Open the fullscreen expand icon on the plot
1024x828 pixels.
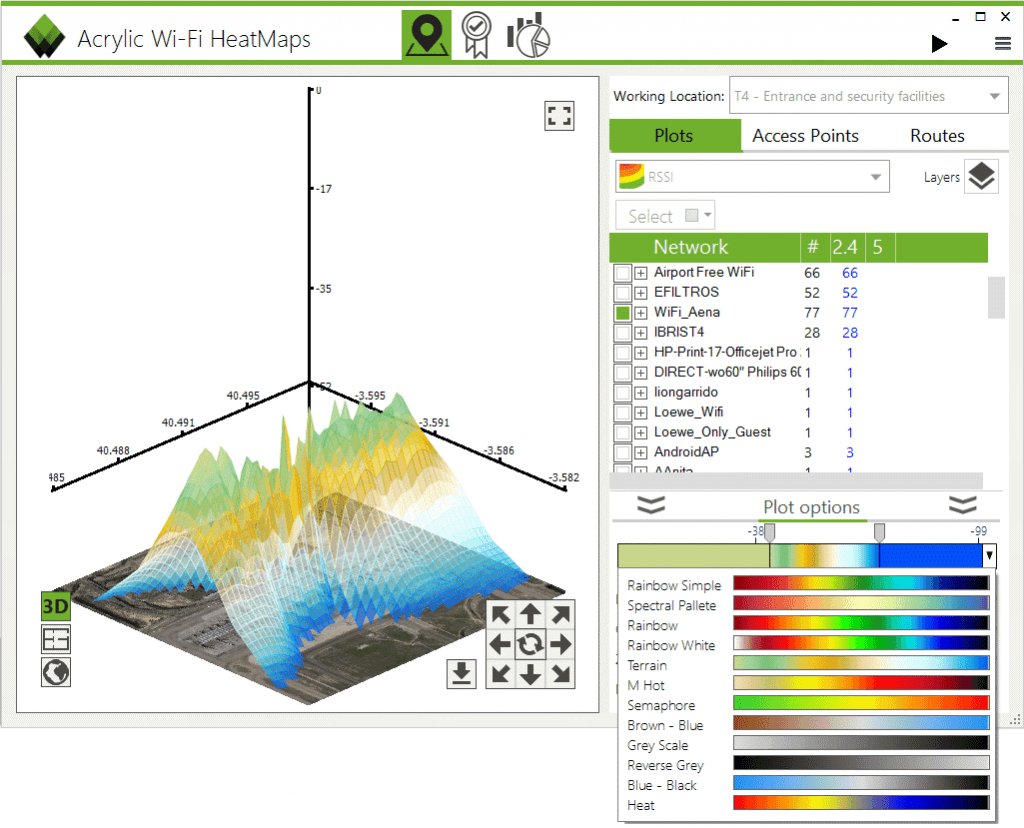point(558,115)
